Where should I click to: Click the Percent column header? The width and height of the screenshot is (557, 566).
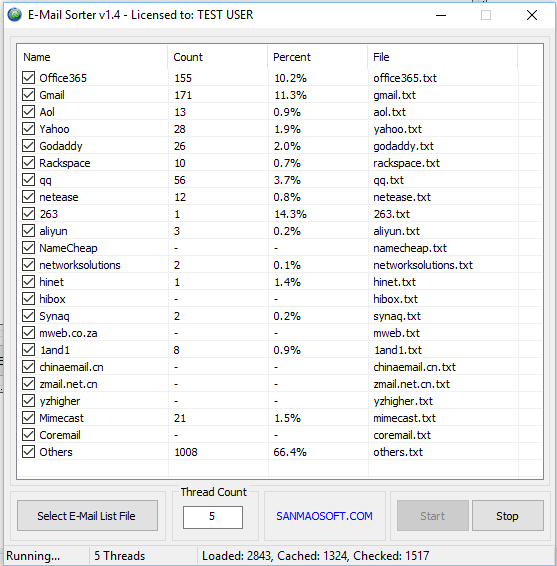point(318,57)
